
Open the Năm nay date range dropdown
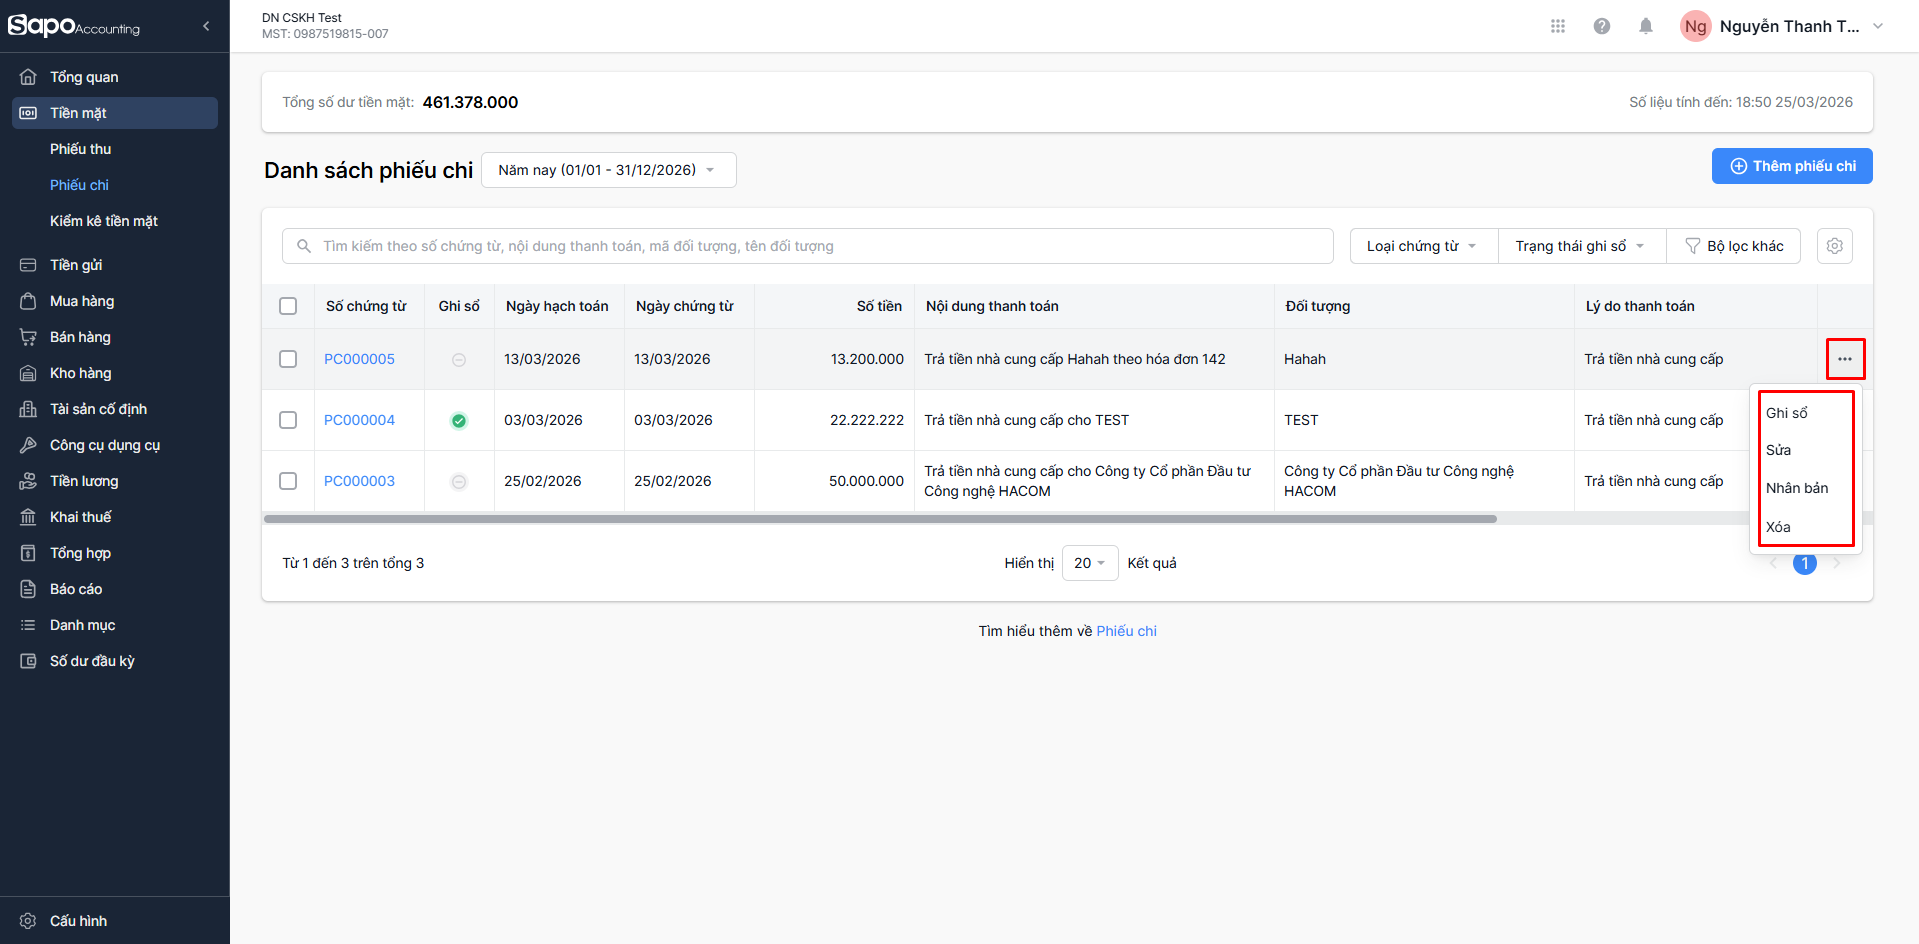point(607,170)
